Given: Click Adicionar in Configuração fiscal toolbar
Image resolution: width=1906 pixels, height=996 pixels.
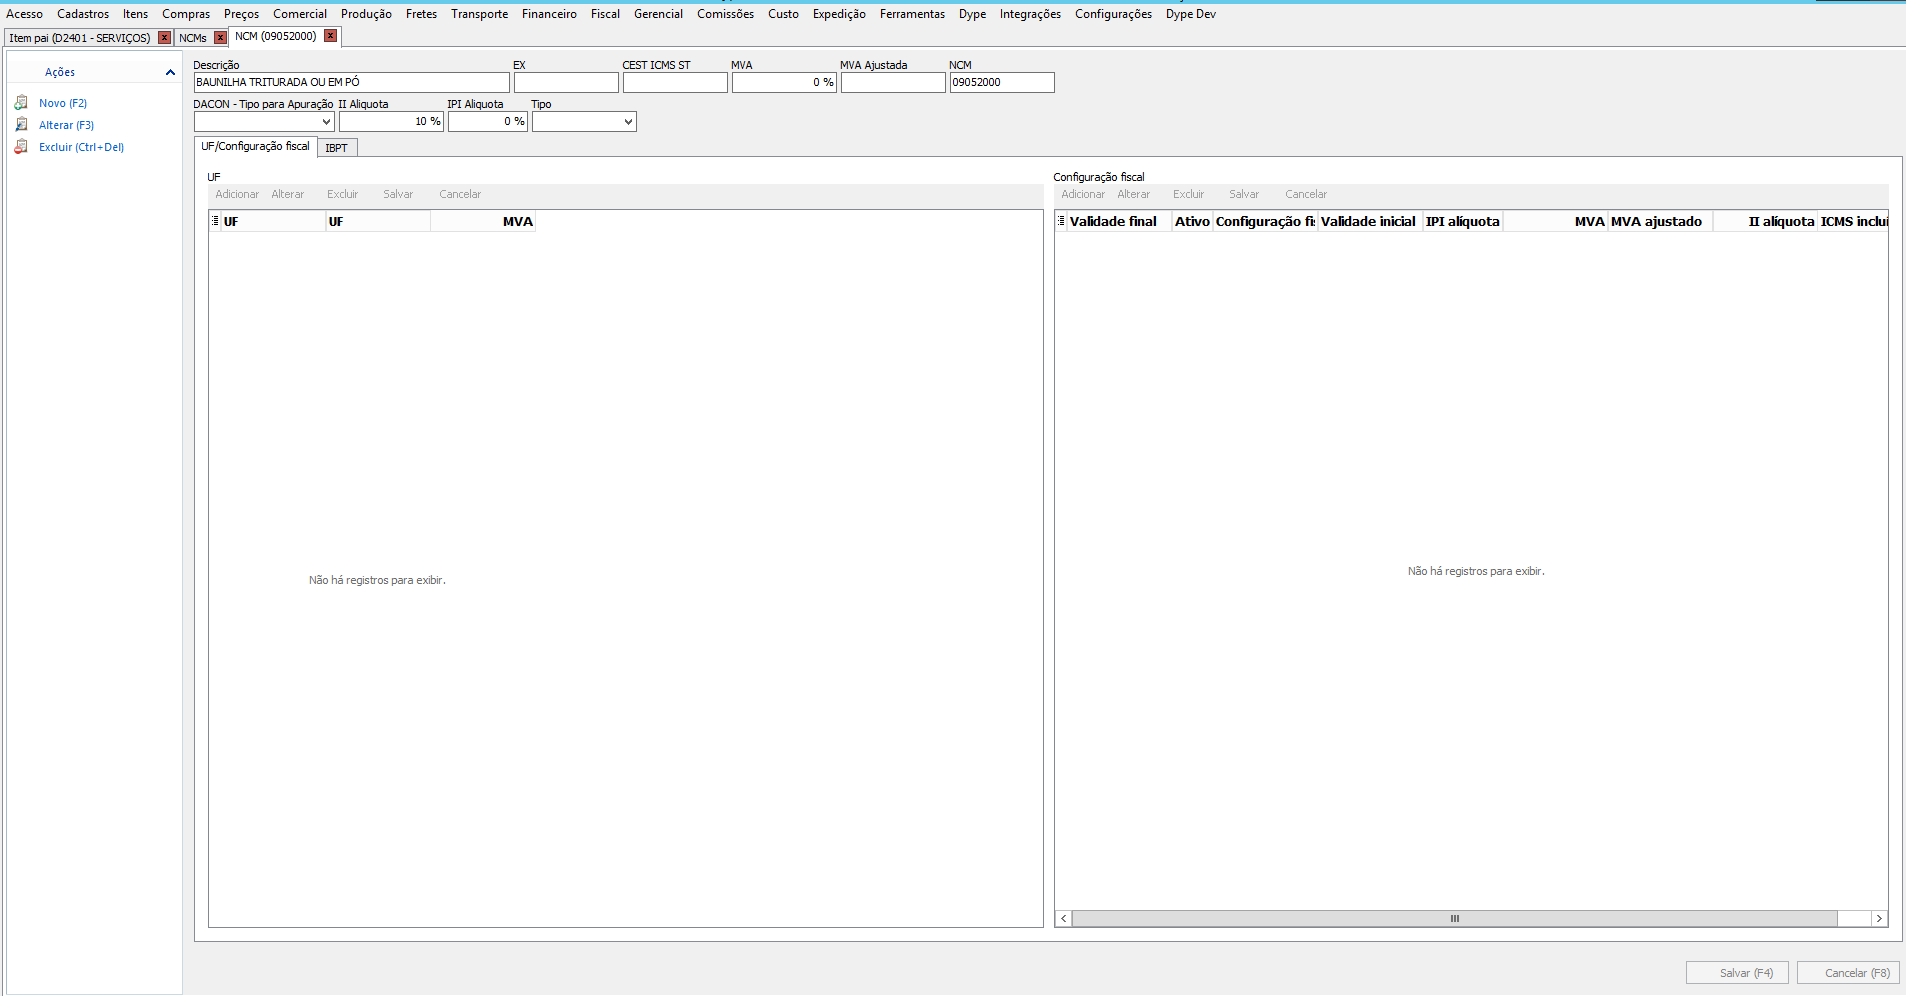Looking at the screenshot, I should pyautogui.click(x=1083, y=194).
